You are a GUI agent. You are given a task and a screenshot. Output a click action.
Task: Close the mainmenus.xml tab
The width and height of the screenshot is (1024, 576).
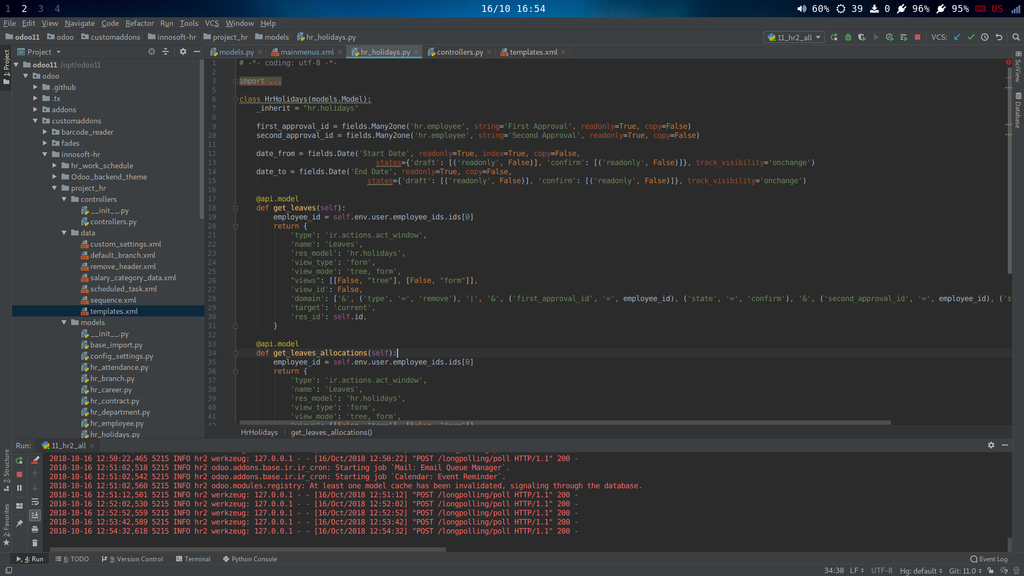tap(340, 52)
